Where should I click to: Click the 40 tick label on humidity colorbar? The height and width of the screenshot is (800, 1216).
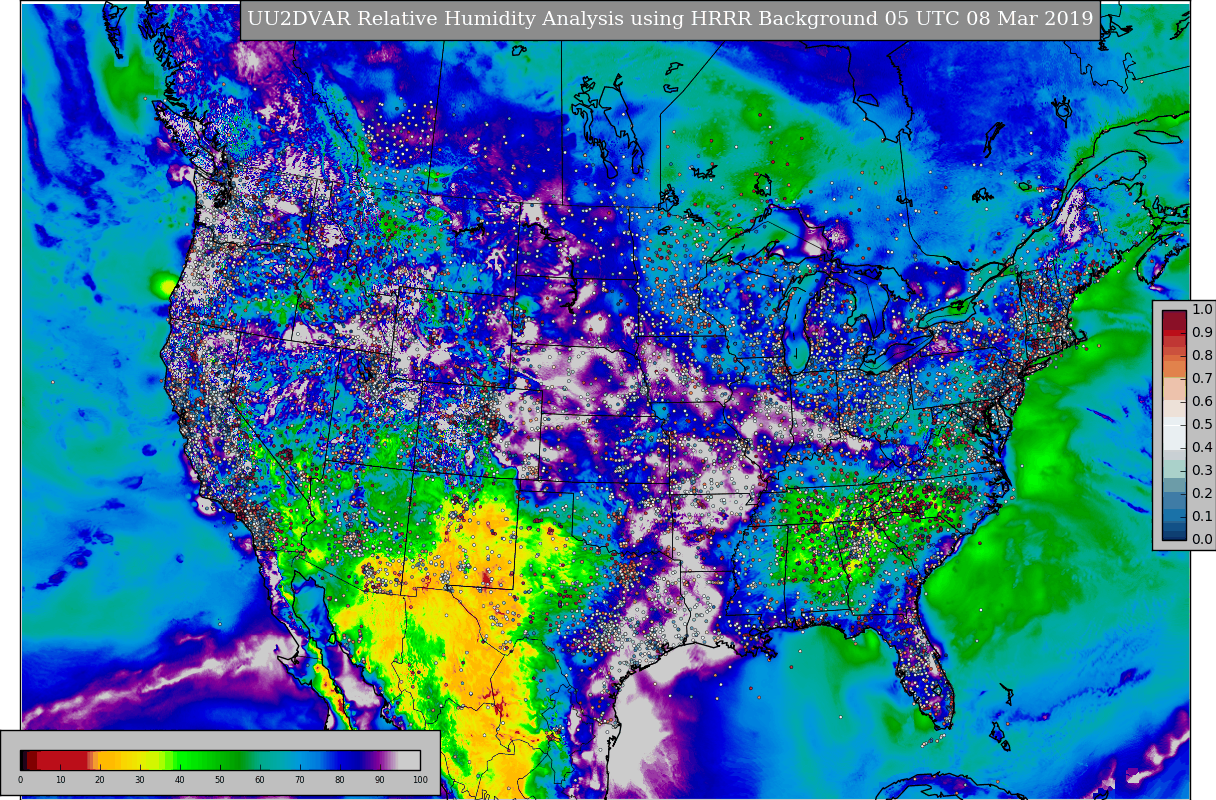pyautogui.click(x=180, y=780)
